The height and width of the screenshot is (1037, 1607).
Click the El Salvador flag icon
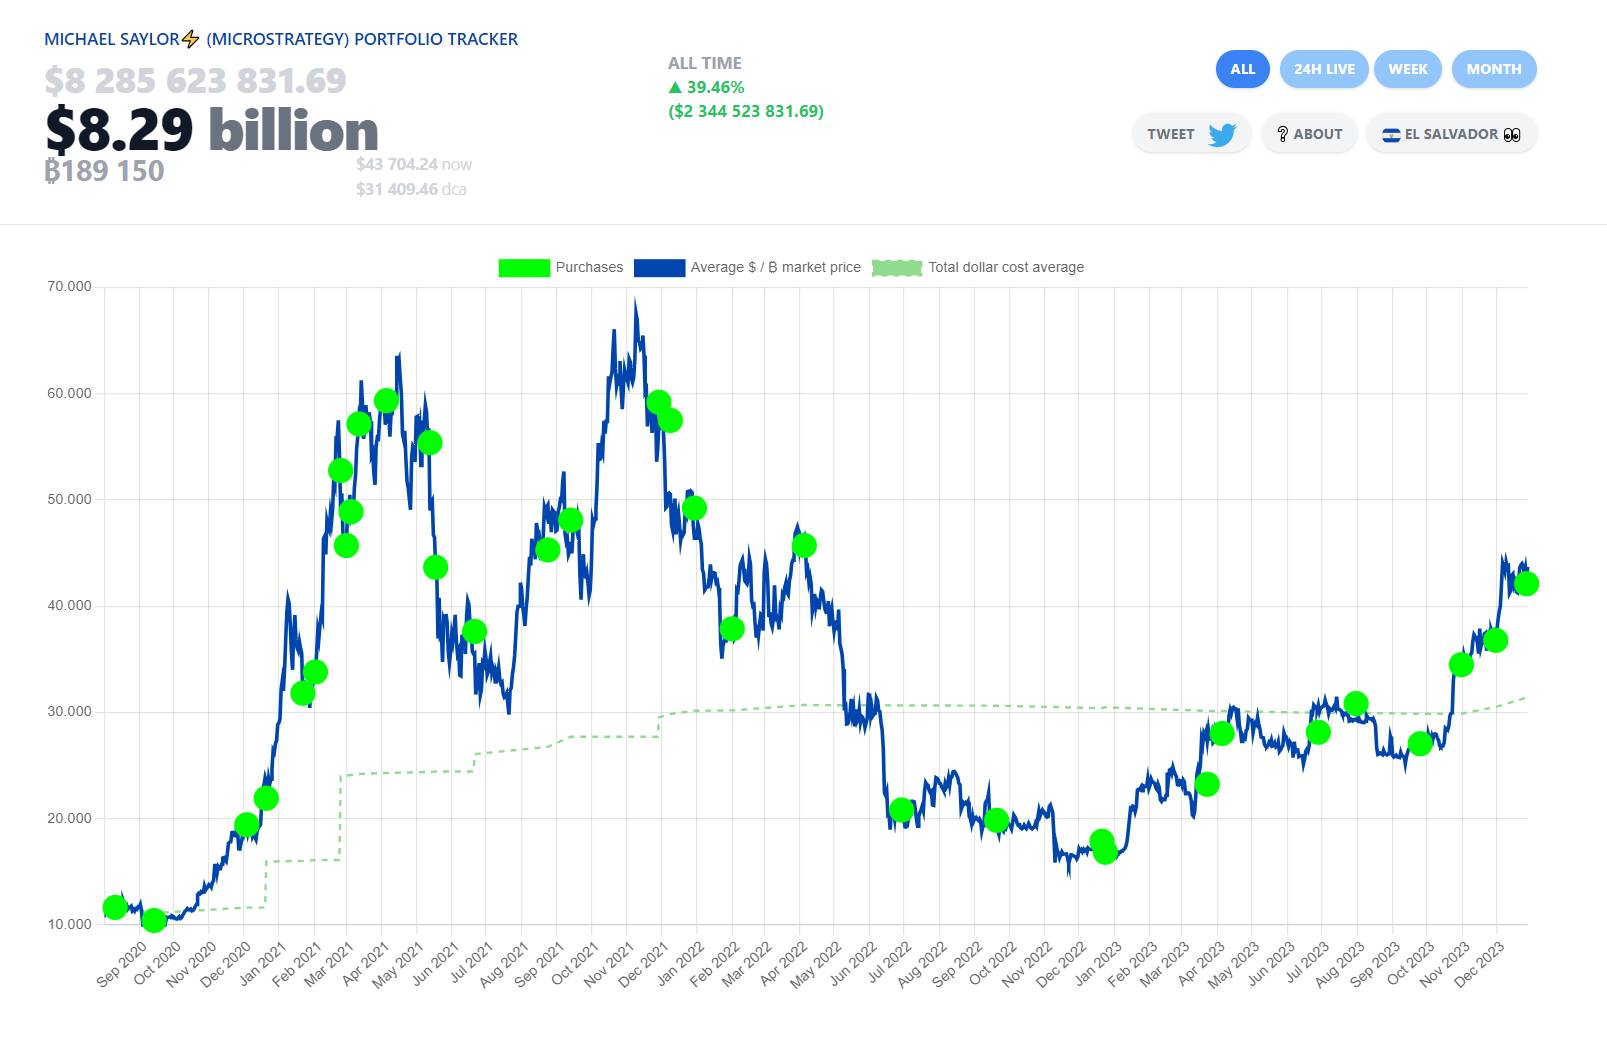1391,135
